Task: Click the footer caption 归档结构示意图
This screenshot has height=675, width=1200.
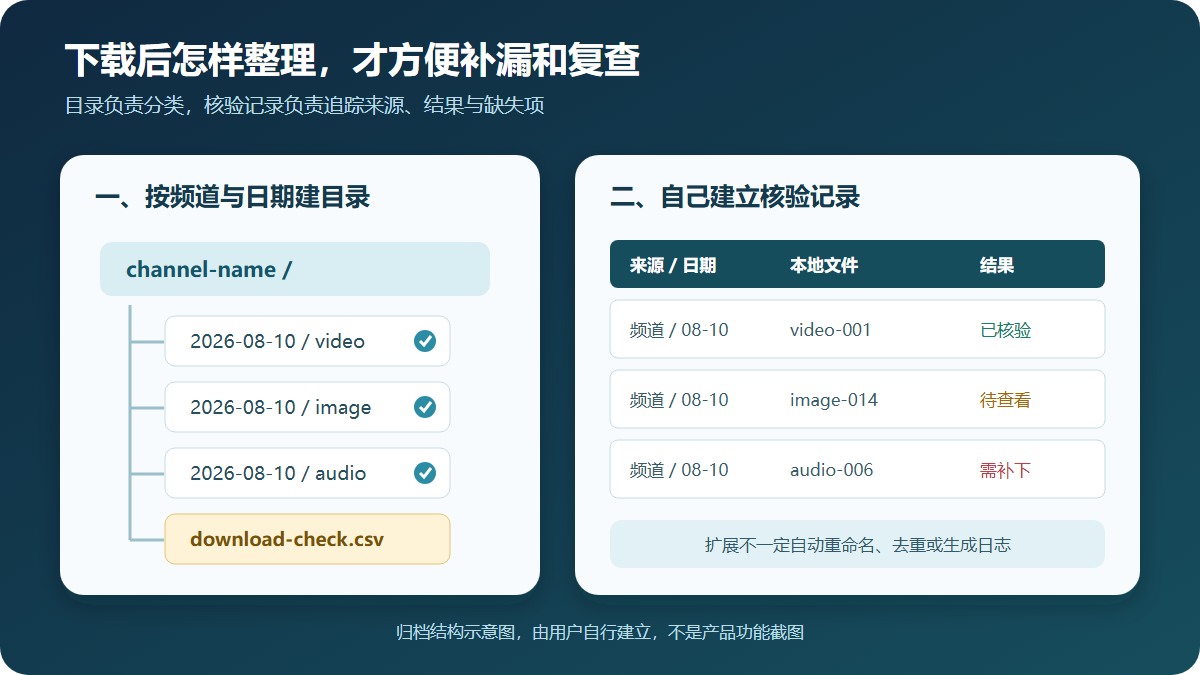Action: click(x=600, y=632)
